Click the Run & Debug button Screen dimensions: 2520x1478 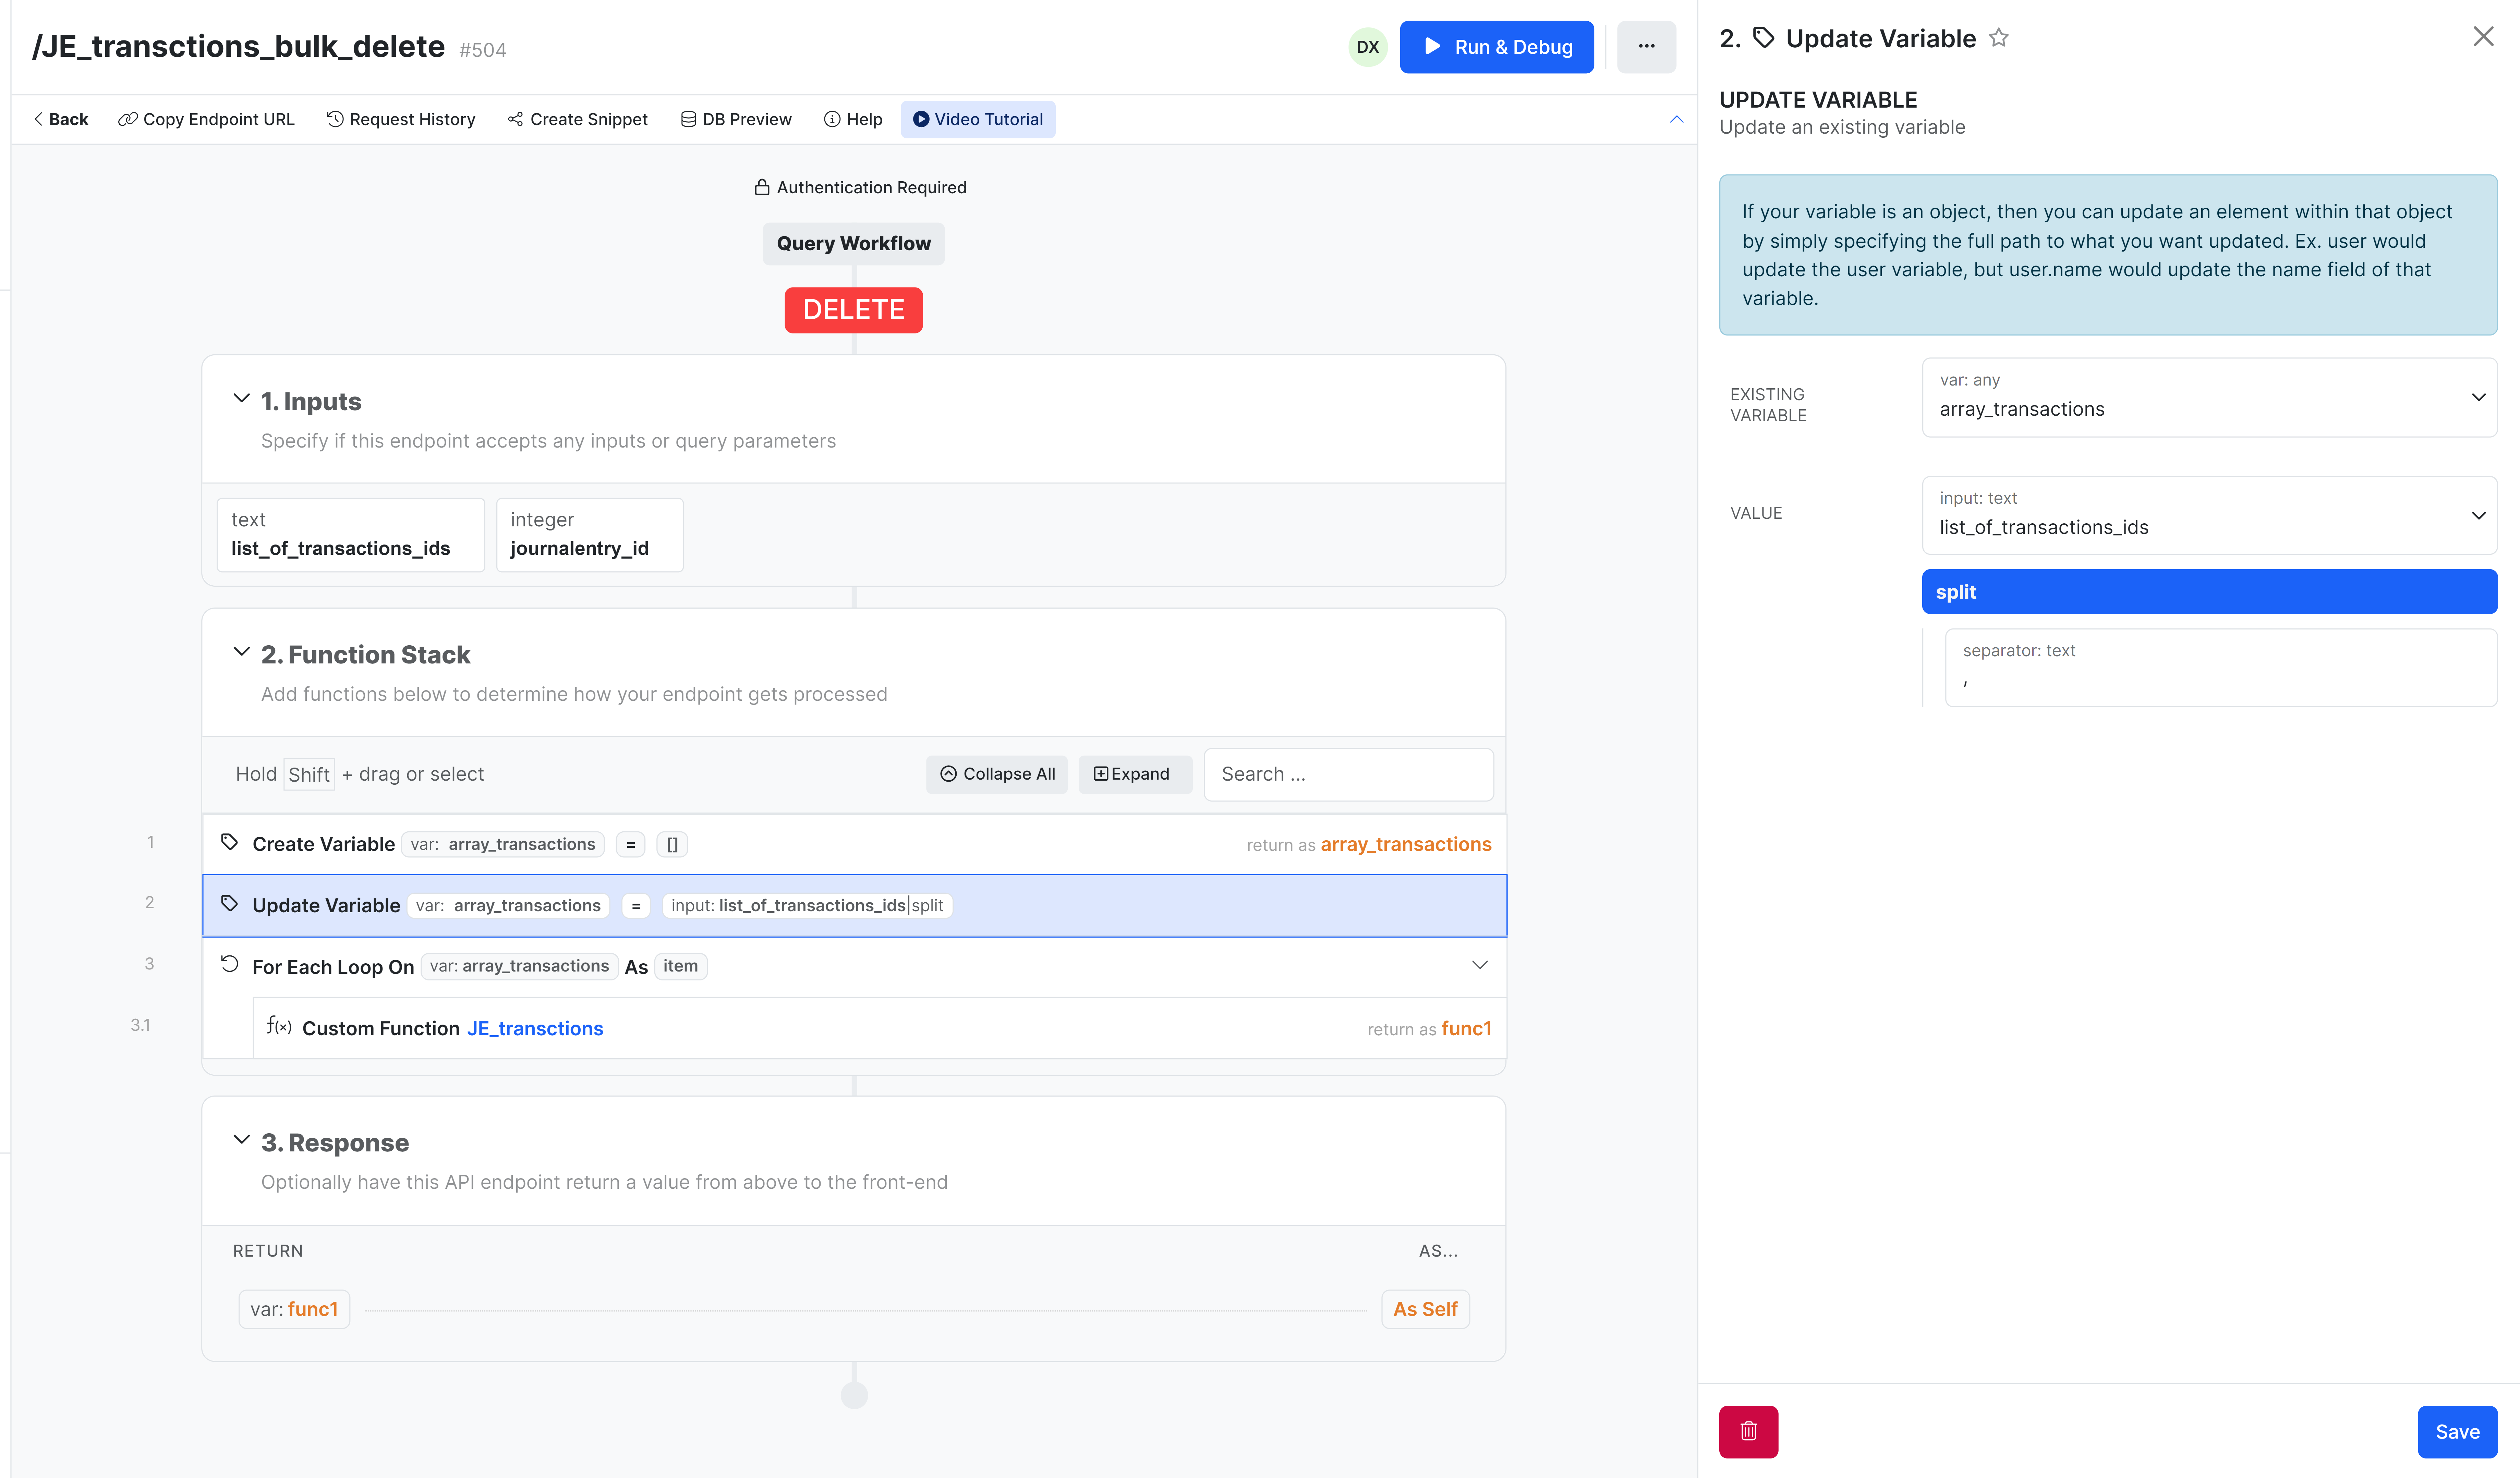click(x=1496, y=47)
